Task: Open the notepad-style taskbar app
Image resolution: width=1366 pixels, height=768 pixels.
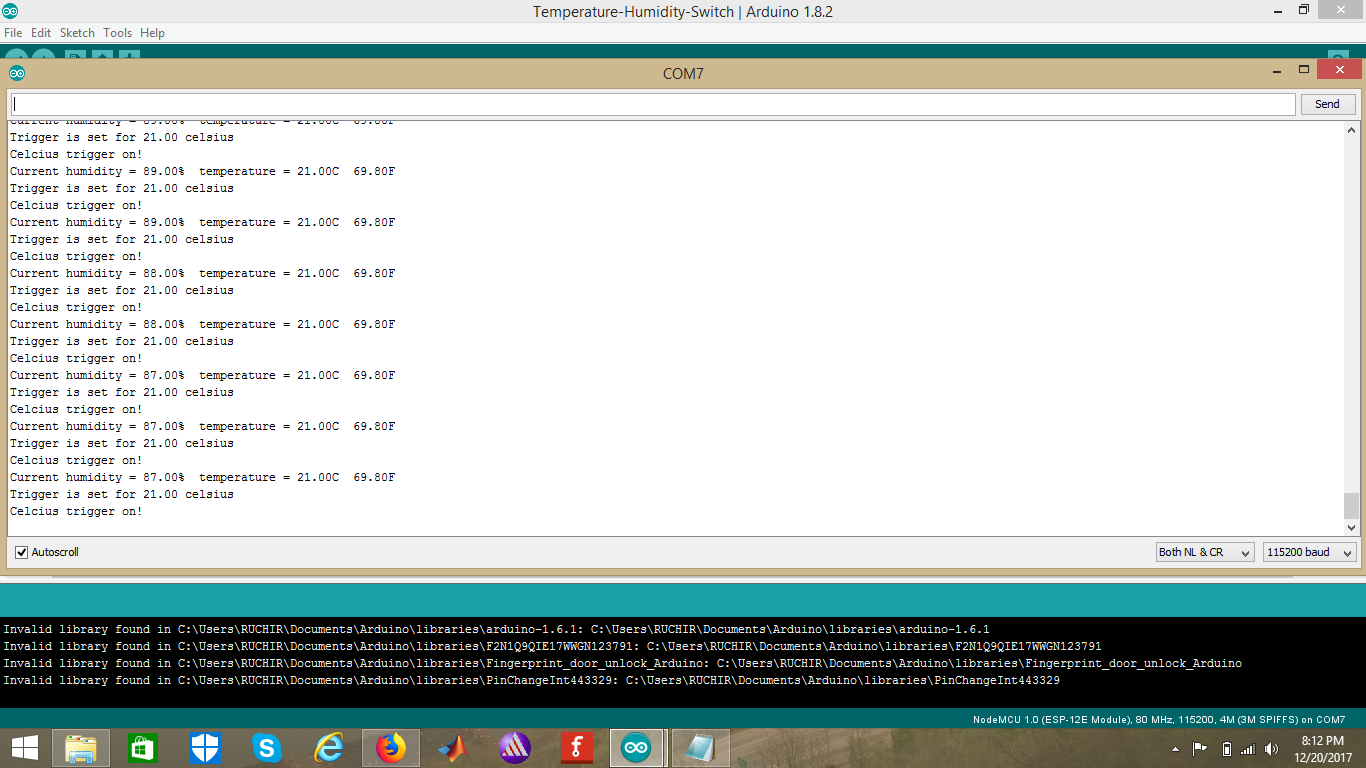Action: tap(701, 747)
